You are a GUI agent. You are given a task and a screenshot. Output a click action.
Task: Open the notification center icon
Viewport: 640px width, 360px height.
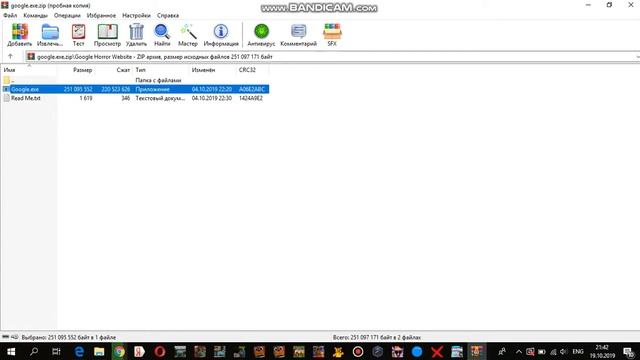click(x=629, y=351)
